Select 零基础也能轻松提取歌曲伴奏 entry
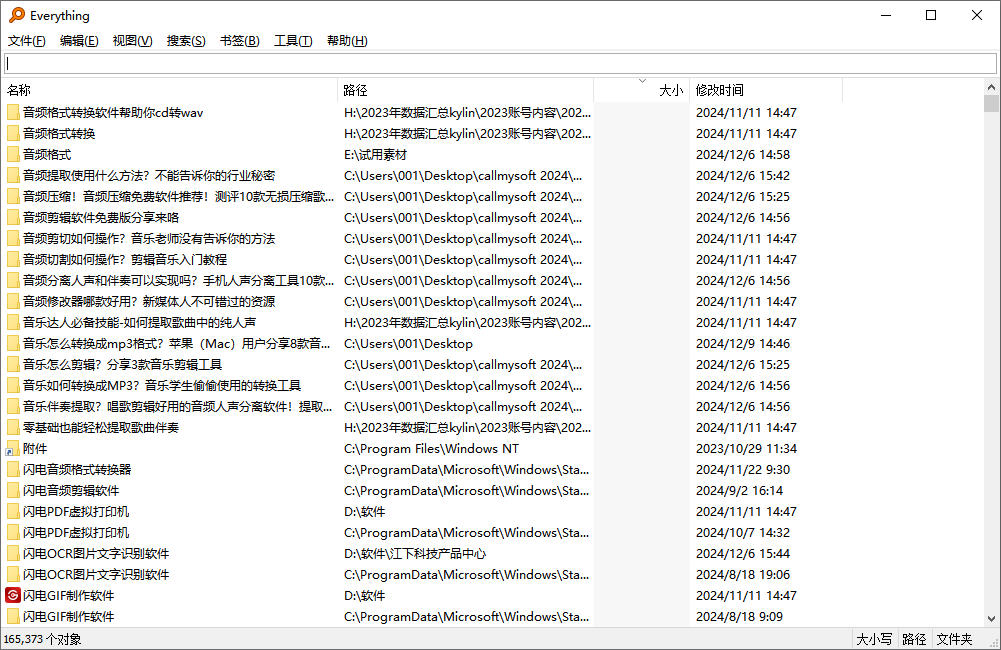 (101, 428)
